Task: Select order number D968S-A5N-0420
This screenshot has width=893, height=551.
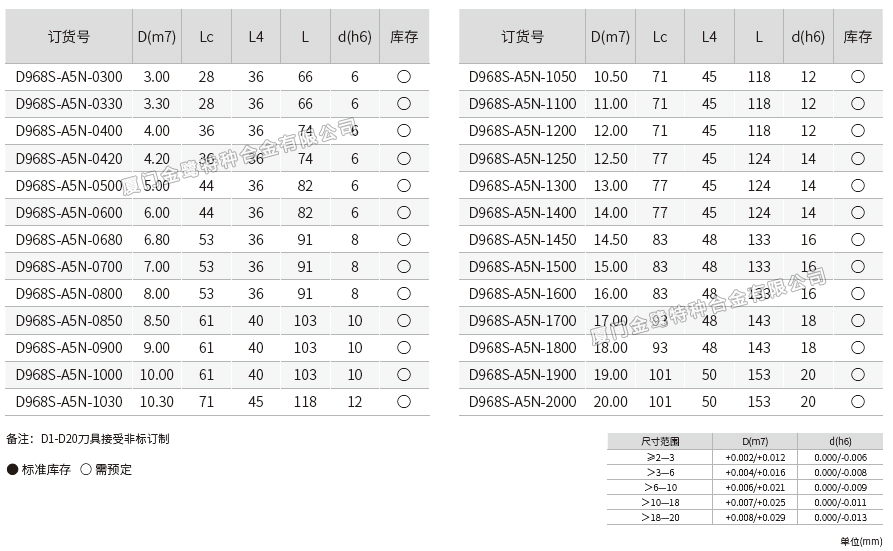Action: [x=69, y=158]
